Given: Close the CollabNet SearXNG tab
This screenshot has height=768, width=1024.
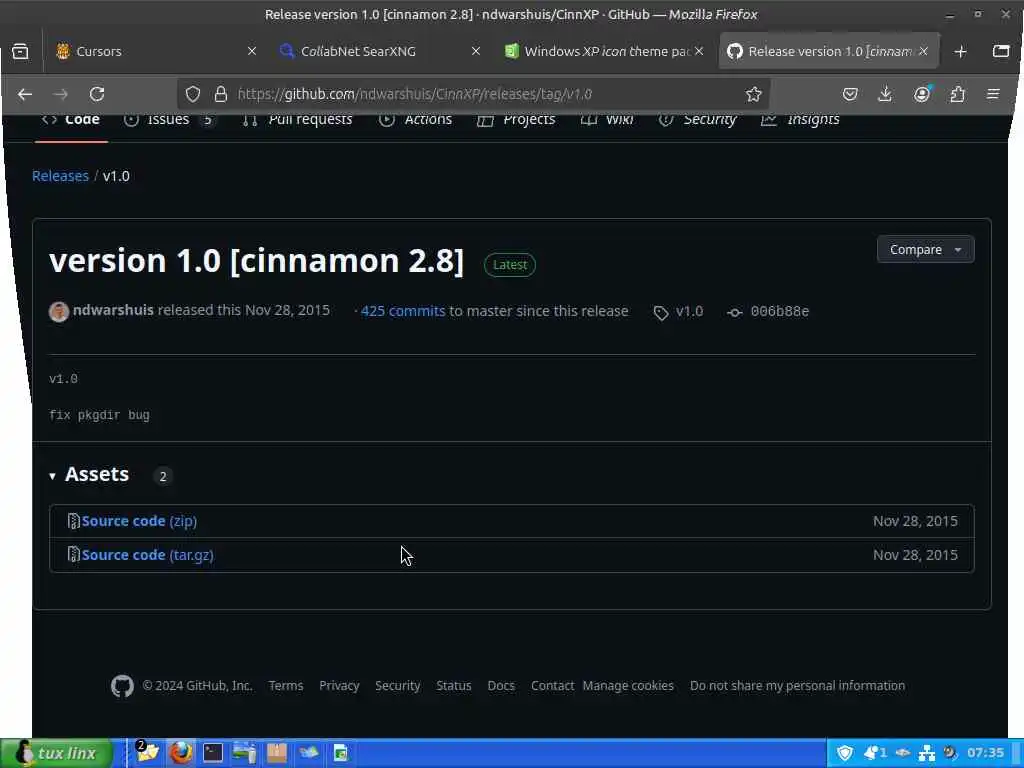Looking at the screenshot, I should coord(476,51).
